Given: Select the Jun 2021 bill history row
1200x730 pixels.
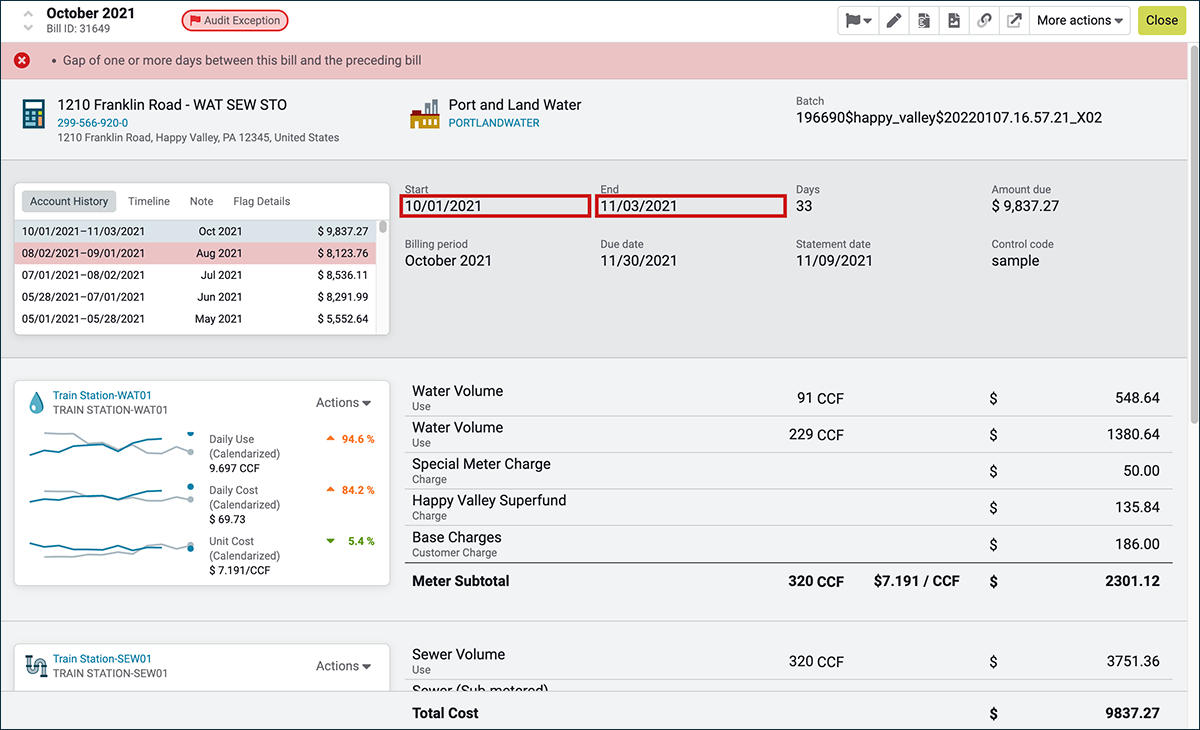Looking at the screenshot, I should click(195, 297).
